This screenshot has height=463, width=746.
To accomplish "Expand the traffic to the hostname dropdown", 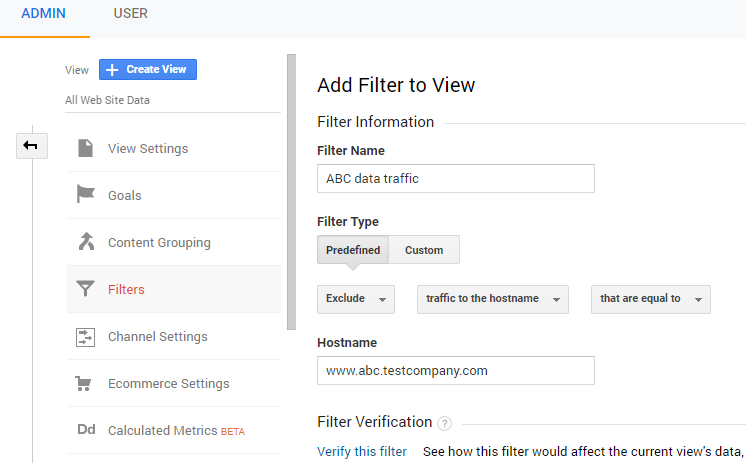I will (x=492, y=299).
